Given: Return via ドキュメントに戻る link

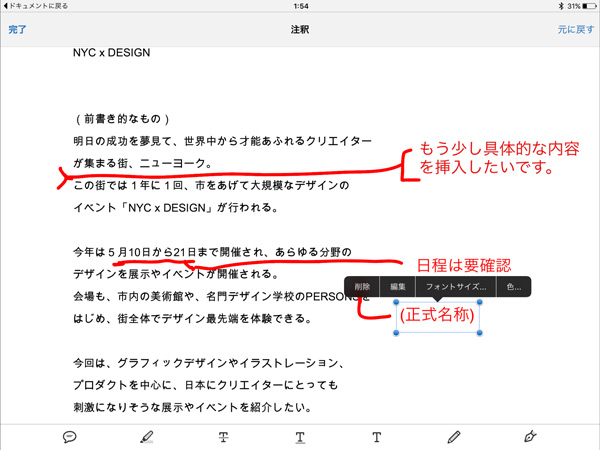Looking at the screenshot, I should click(37, 6).
